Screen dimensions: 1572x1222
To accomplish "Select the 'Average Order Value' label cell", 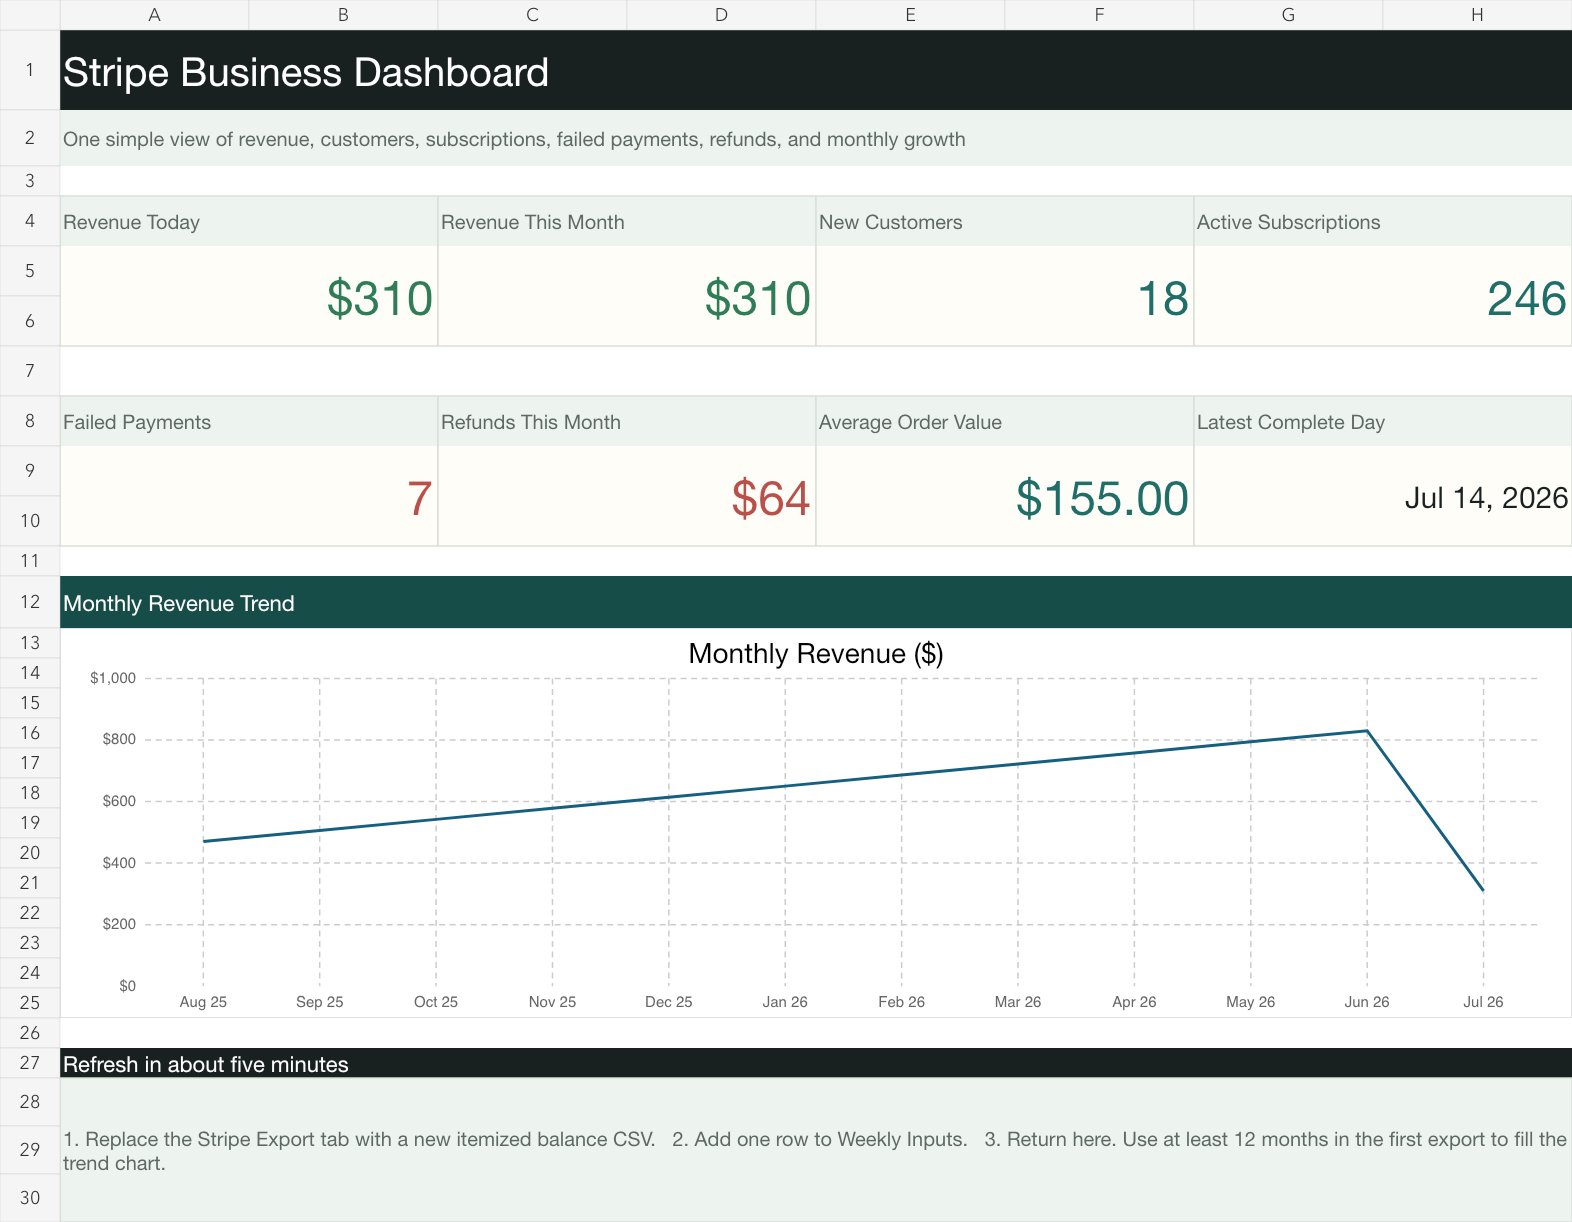I will pos(1005,421).
